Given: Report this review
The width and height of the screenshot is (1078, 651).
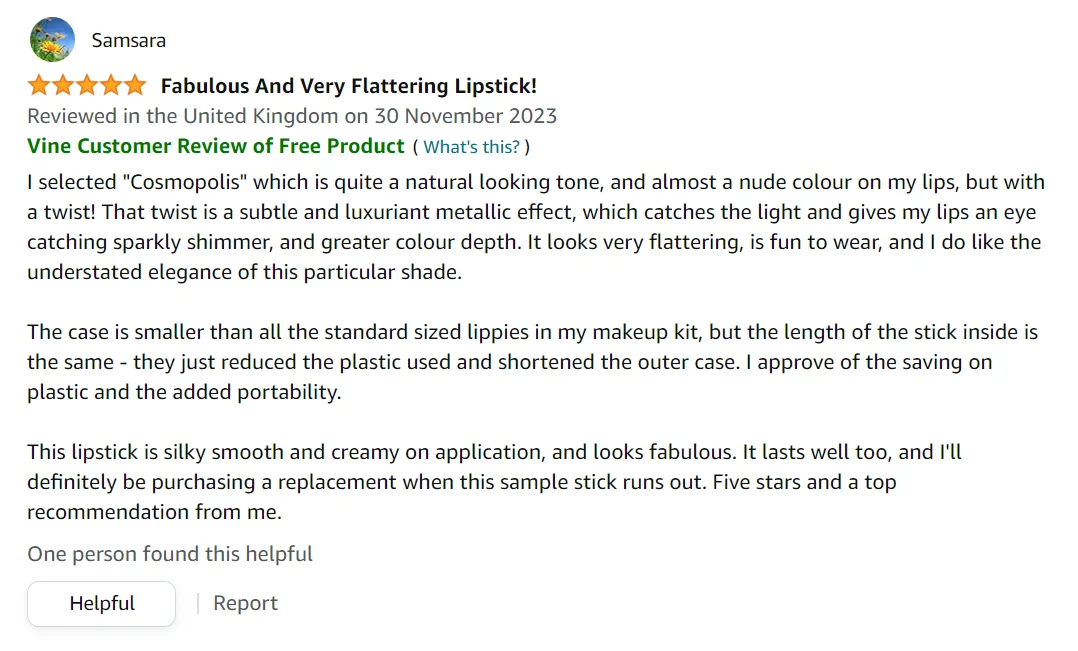Looking at the screenshot, I should 245,603.
